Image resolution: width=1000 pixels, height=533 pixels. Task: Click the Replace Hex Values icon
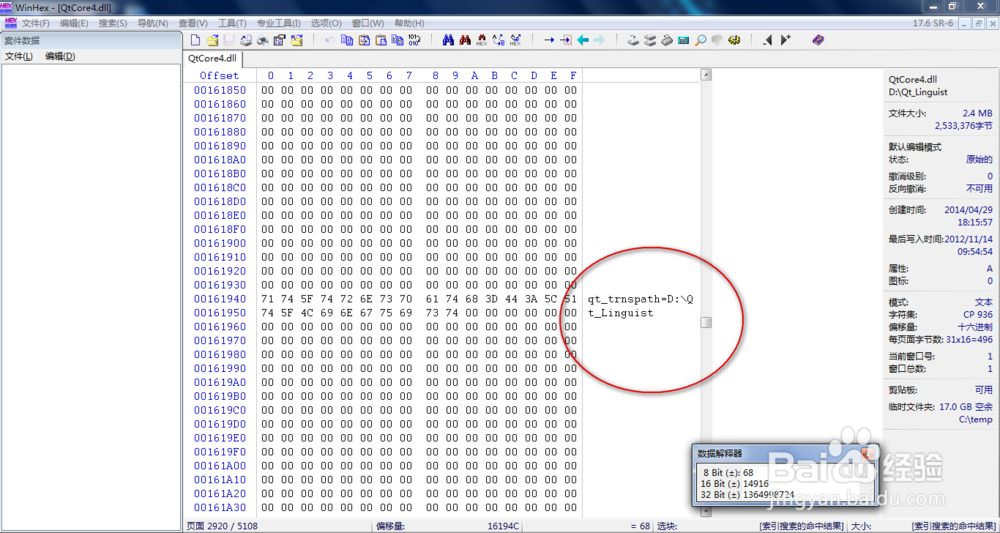point(515,40)
